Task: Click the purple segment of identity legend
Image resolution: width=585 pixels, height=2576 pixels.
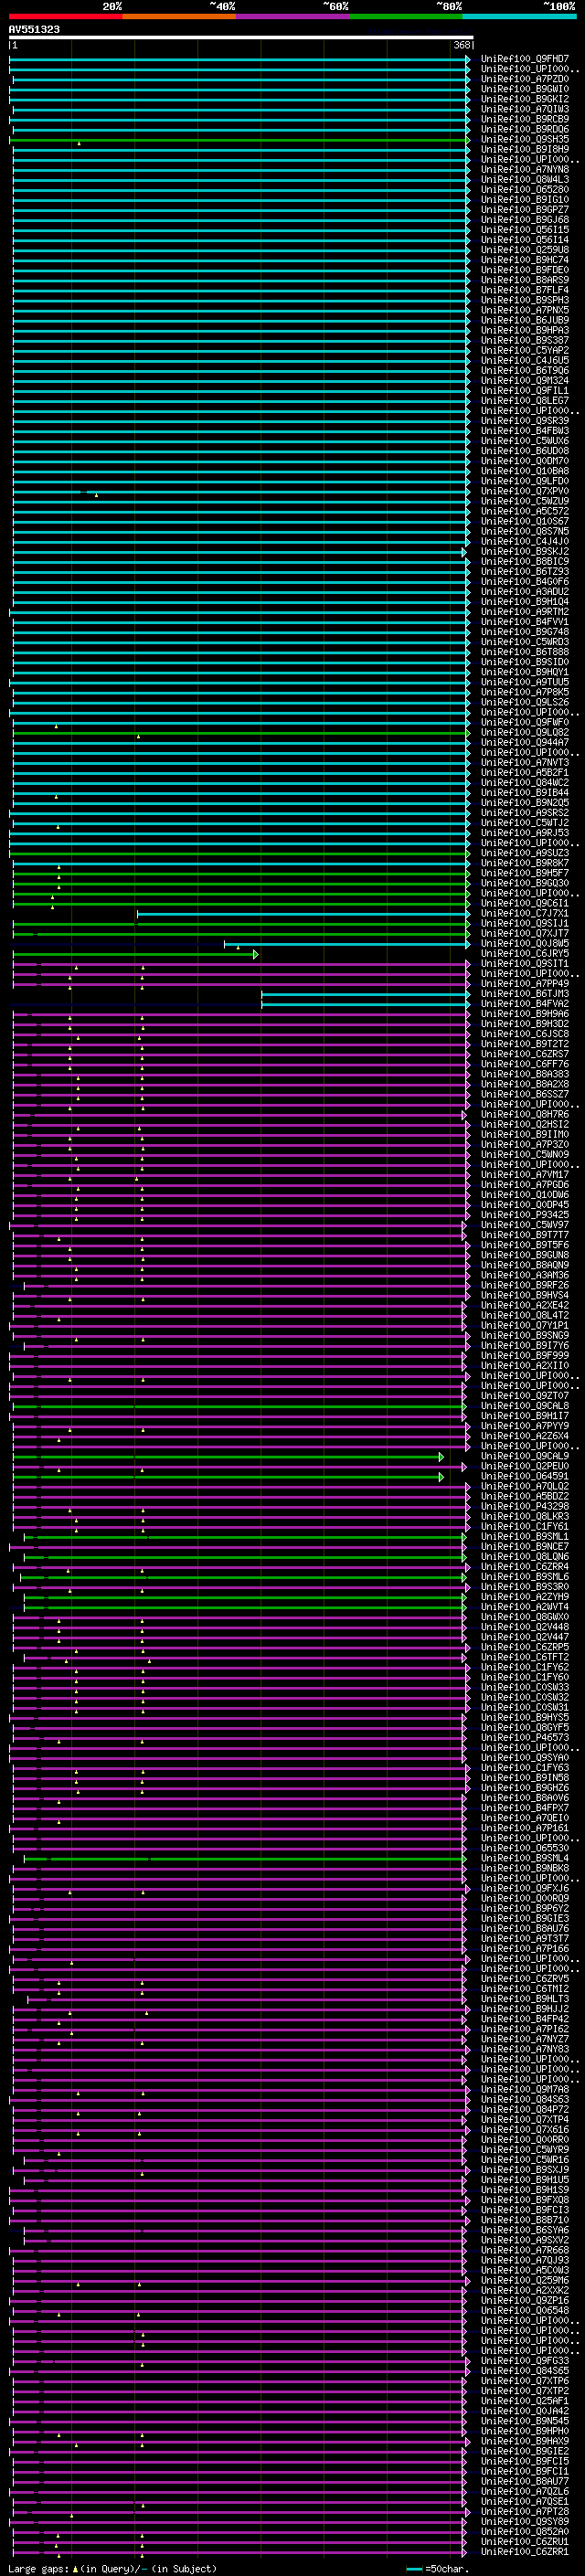Action: point(293,16)
